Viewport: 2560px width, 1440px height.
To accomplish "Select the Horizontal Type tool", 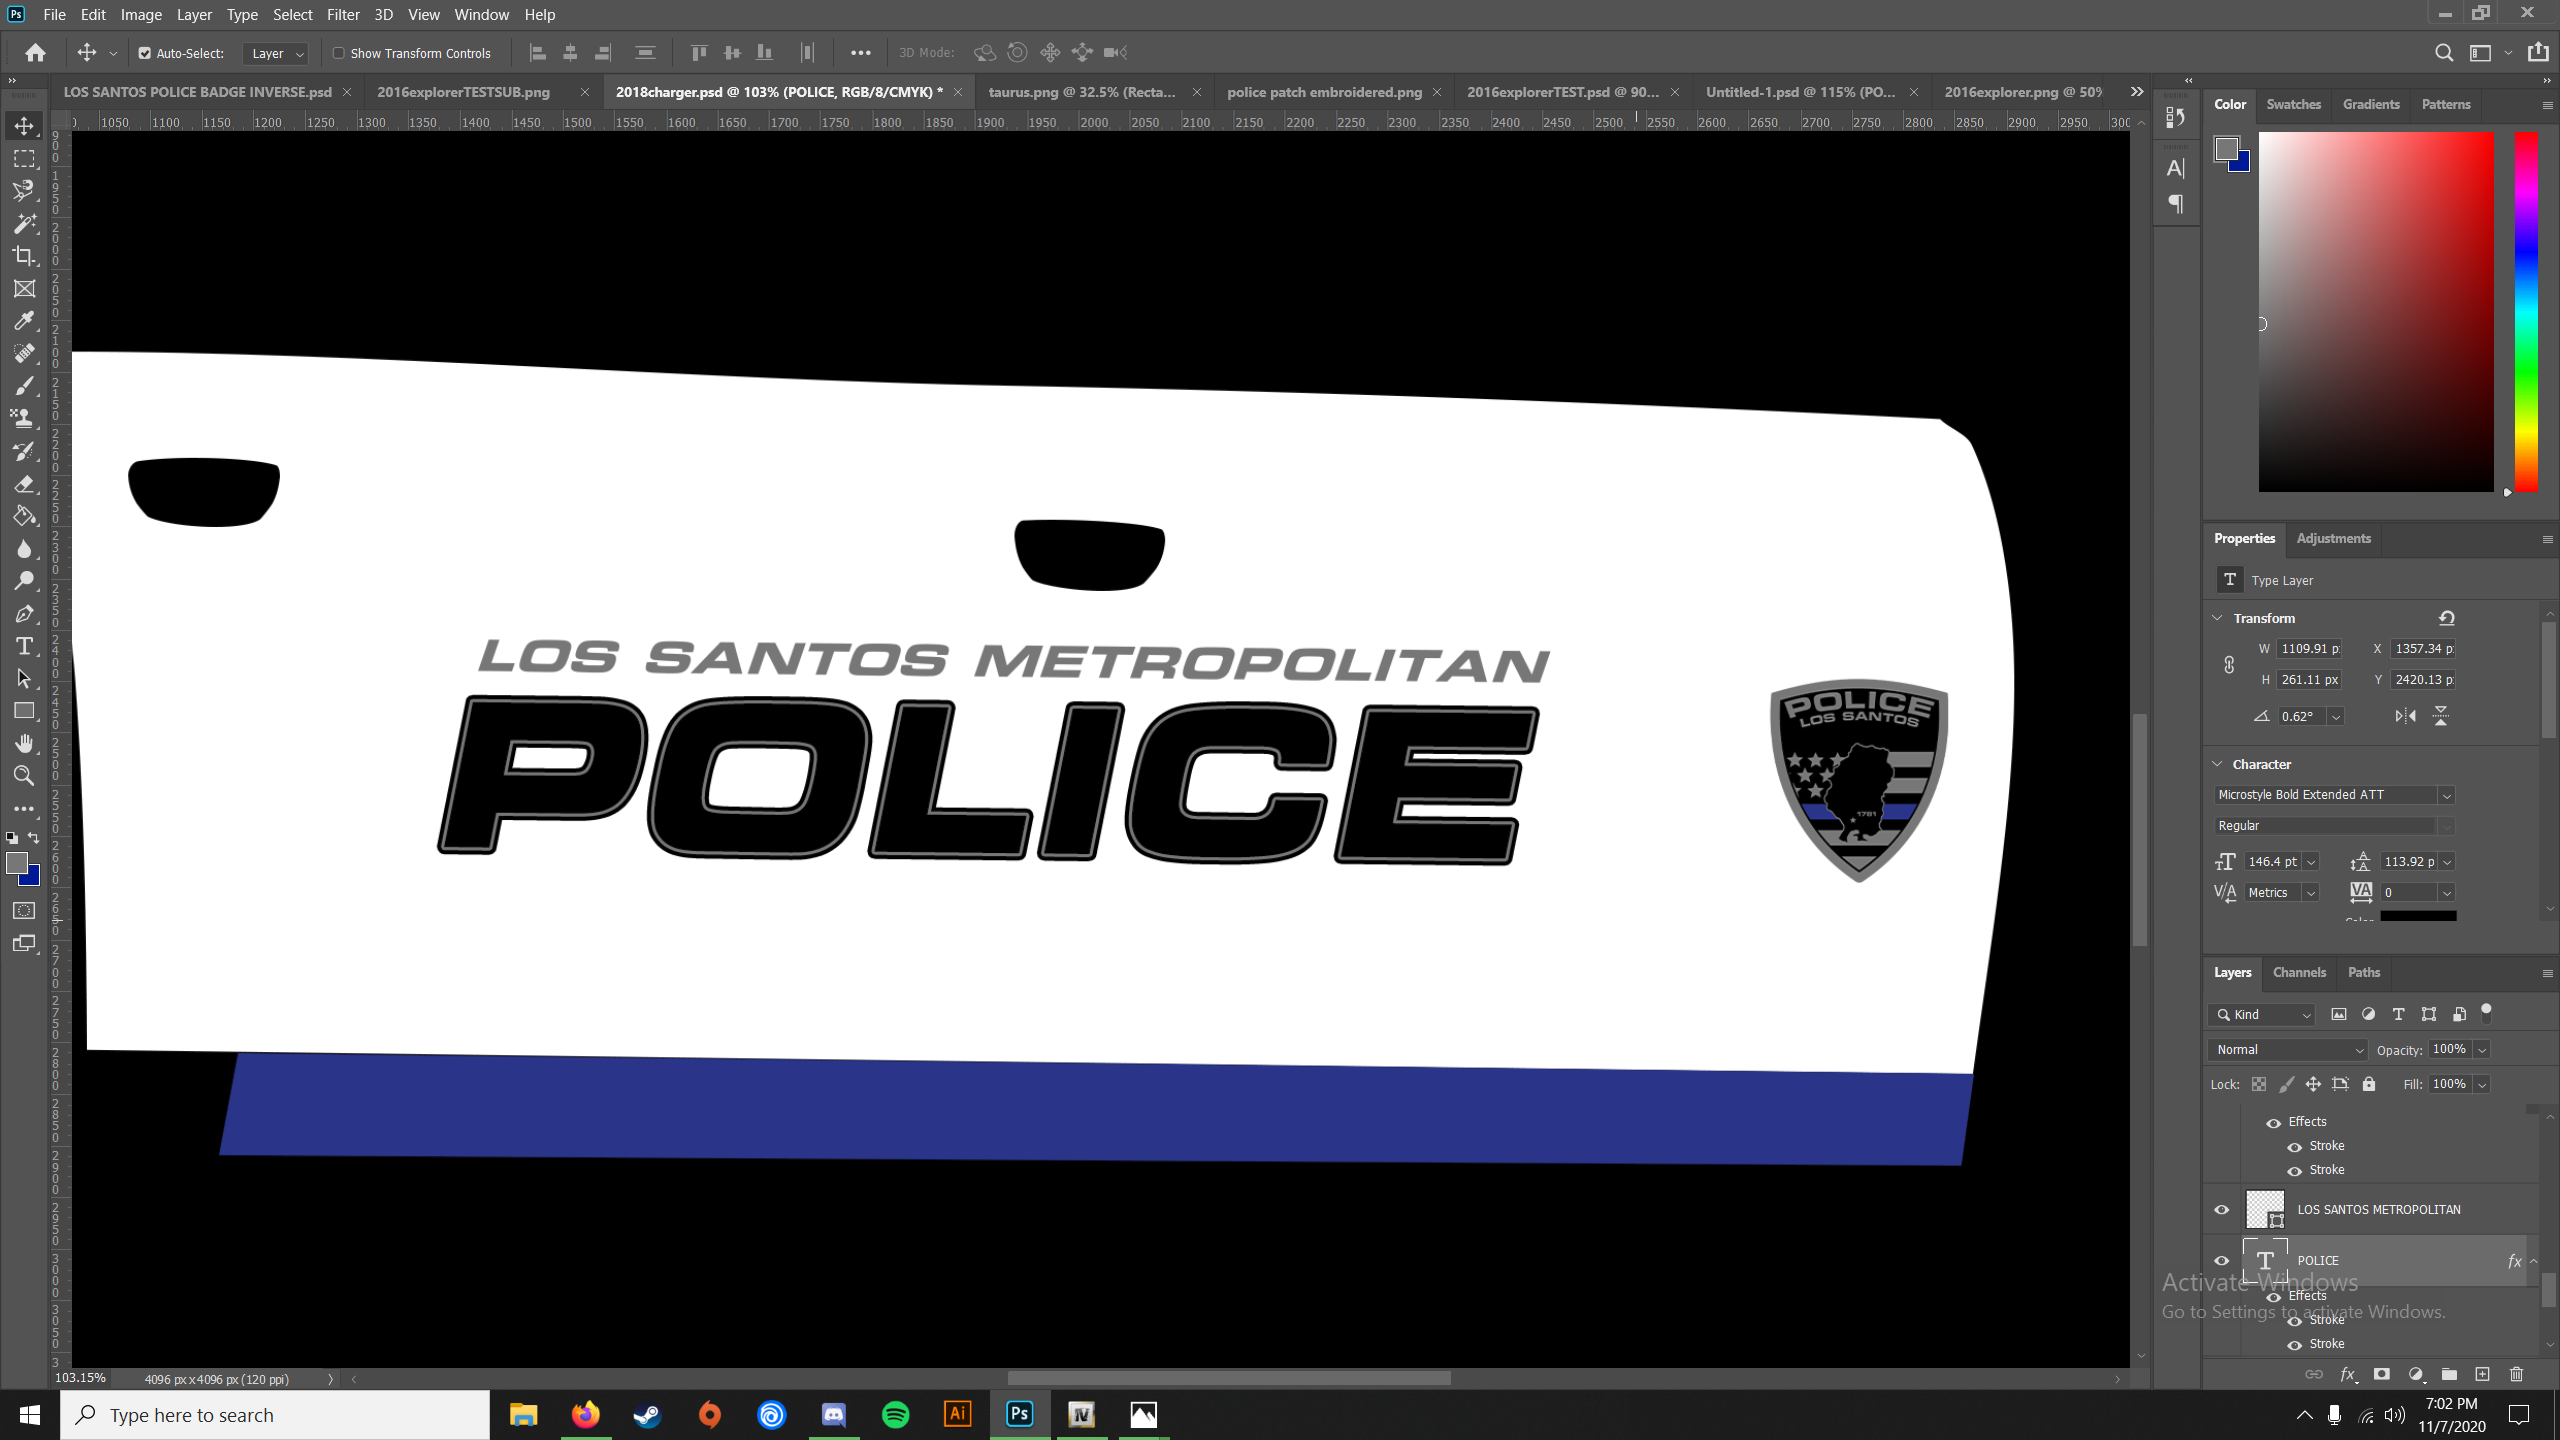I will pos(24,646).
